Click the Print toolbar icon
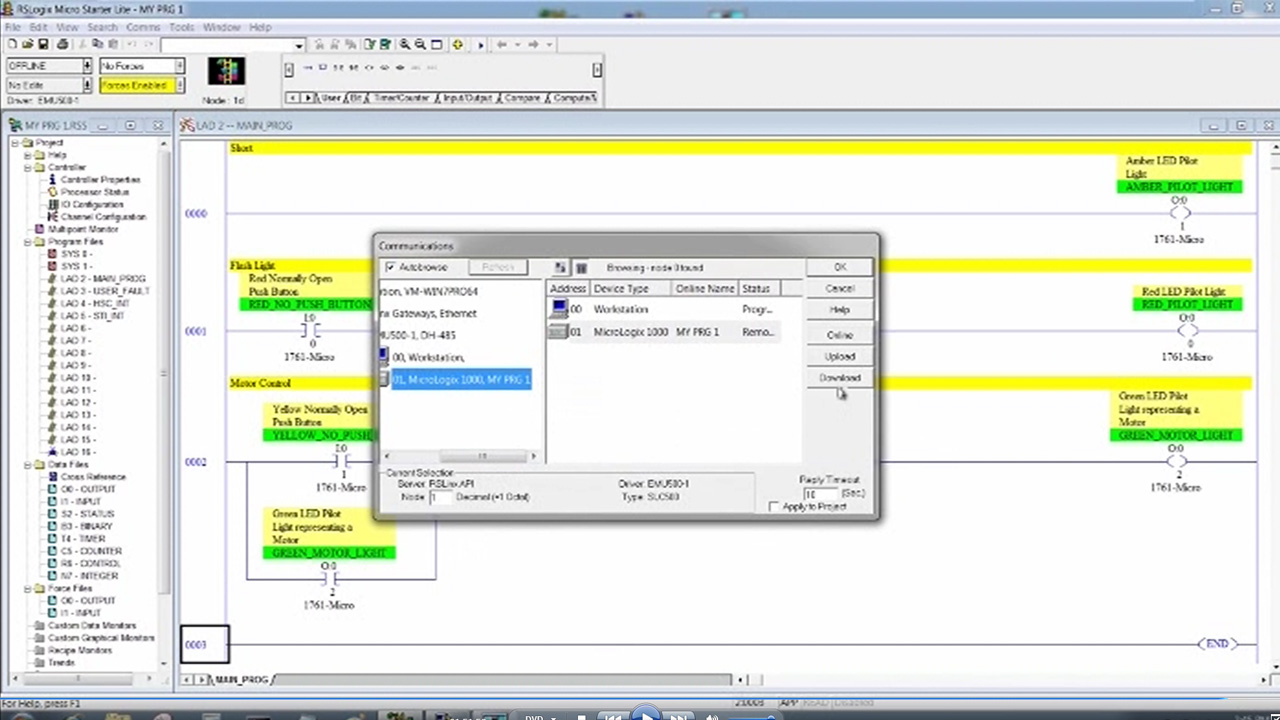The height and width of the screenshot is (720, 1280). pos(62,45)
